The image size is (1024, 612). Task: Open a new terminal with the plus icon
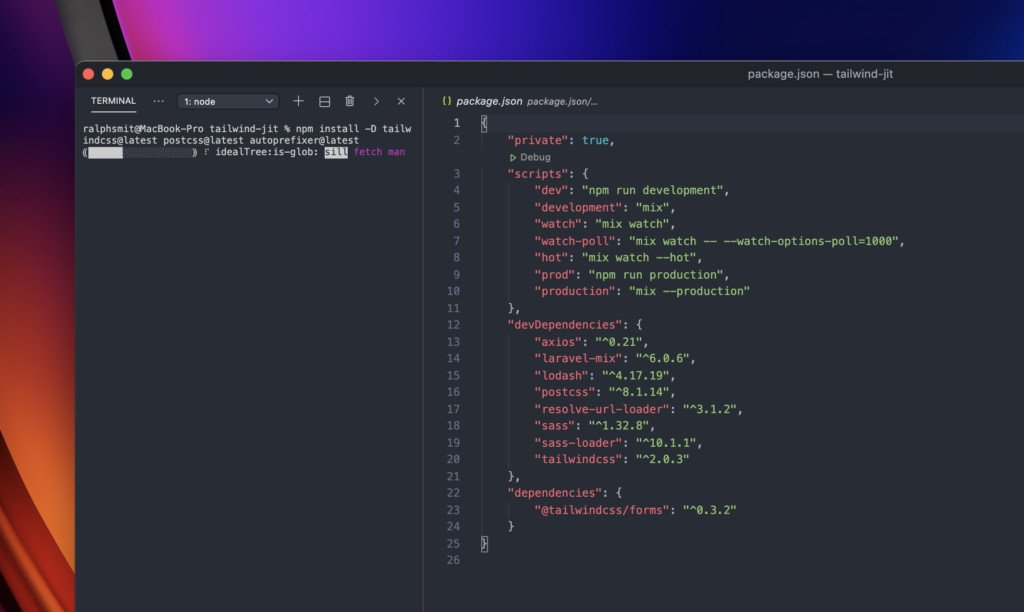click(298, 101)
